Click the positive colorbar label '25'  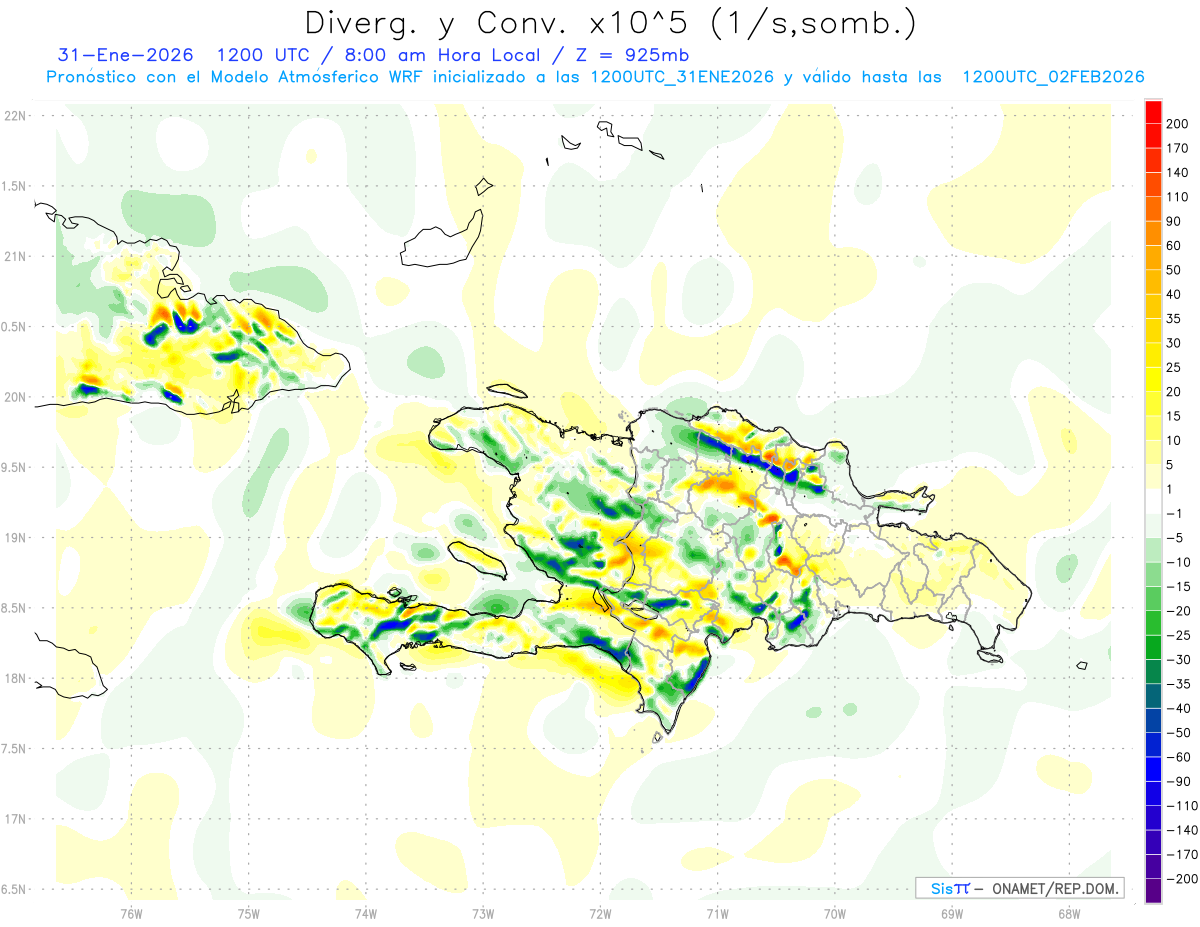point(1175,367)
